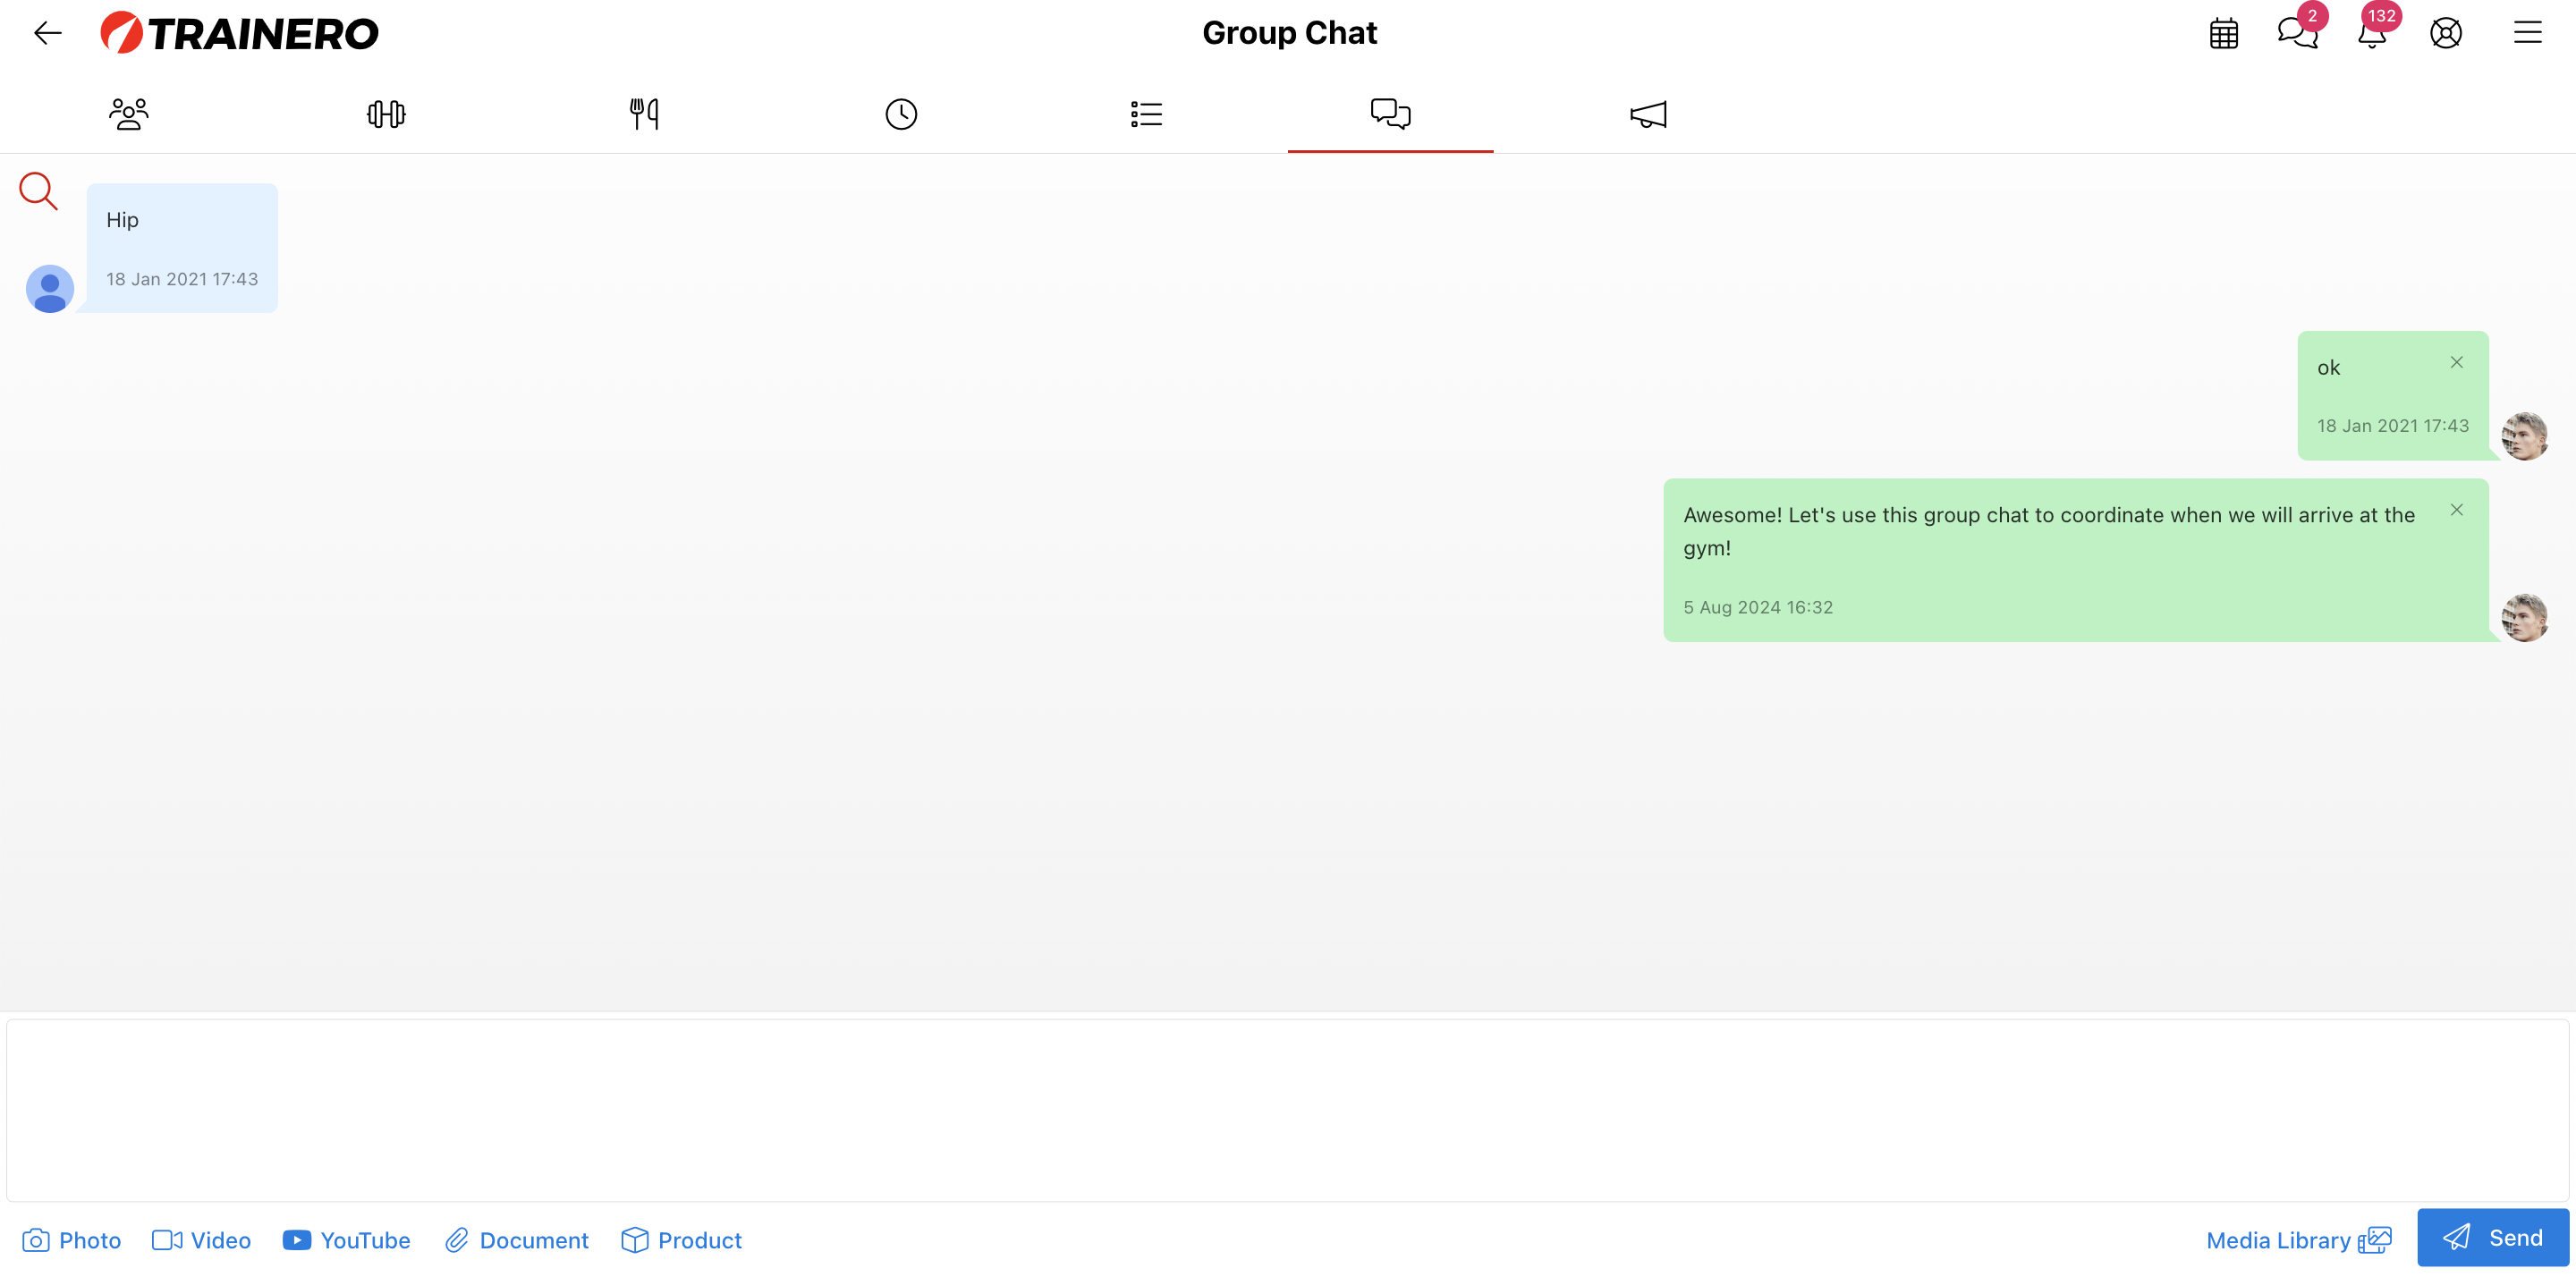Open notifications bell with 132 badge
2576x1277 pixels.
click(x=2372, y=32)
